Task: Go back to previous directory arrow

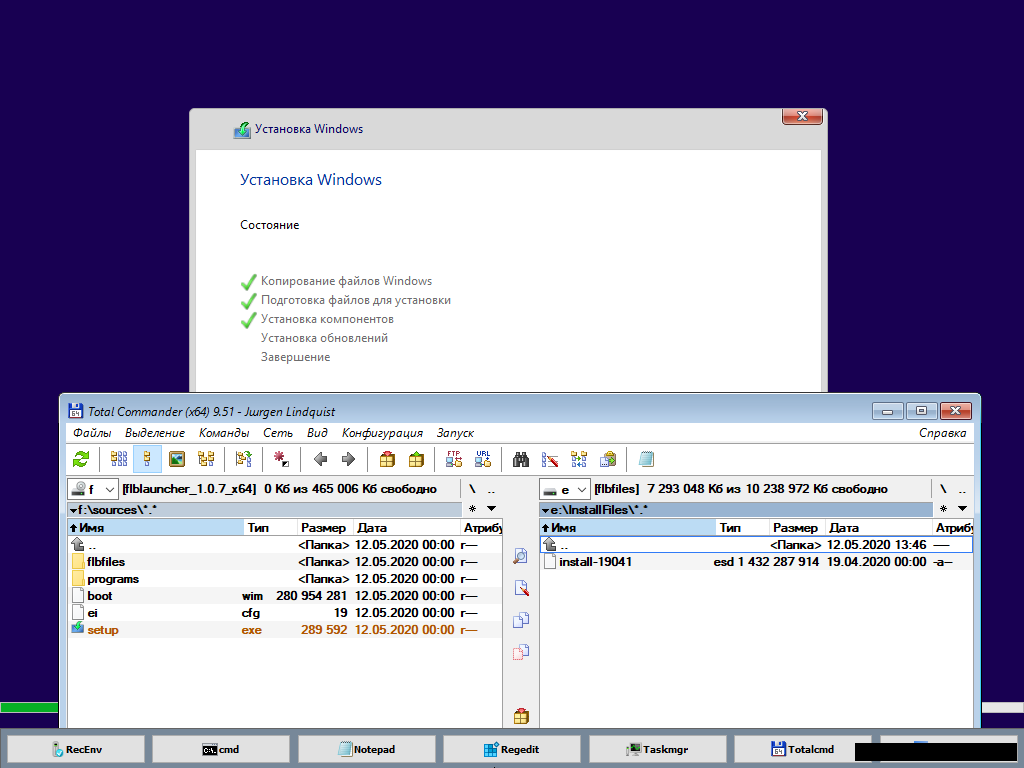Action: click(x=320, y=459)
